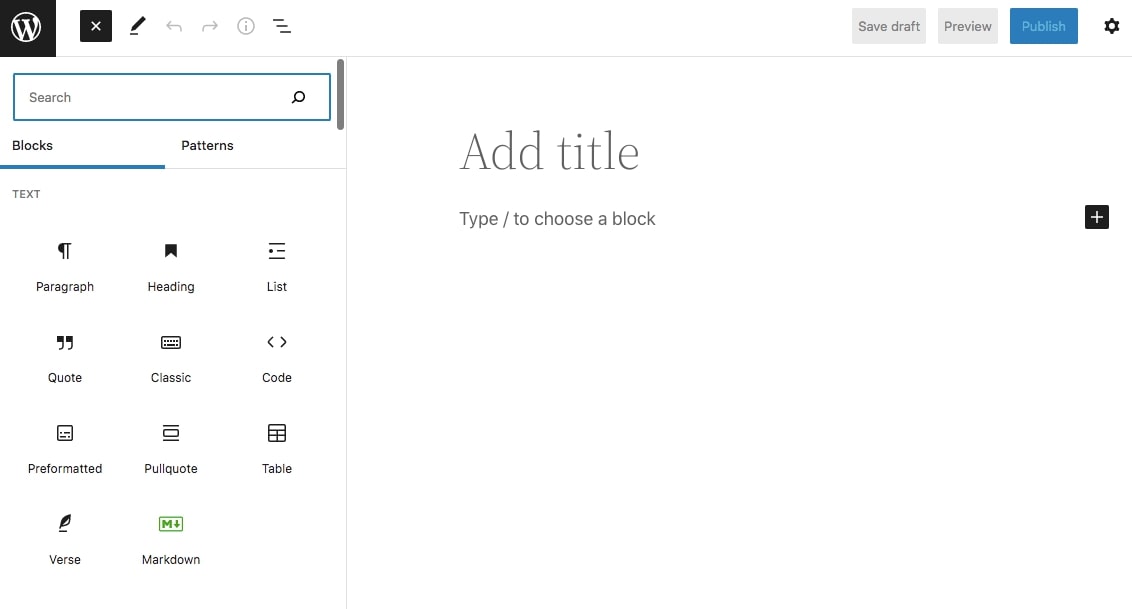This screenshot has width=1132, height=609.
Task: Add a List block
Action: point(277,266)
